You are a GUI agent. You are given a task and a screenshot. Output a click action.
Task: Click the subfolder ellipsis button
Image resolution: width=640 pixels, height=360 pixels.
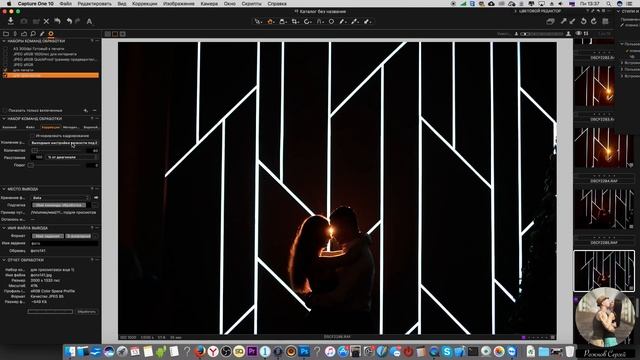(x=95, y=205)
